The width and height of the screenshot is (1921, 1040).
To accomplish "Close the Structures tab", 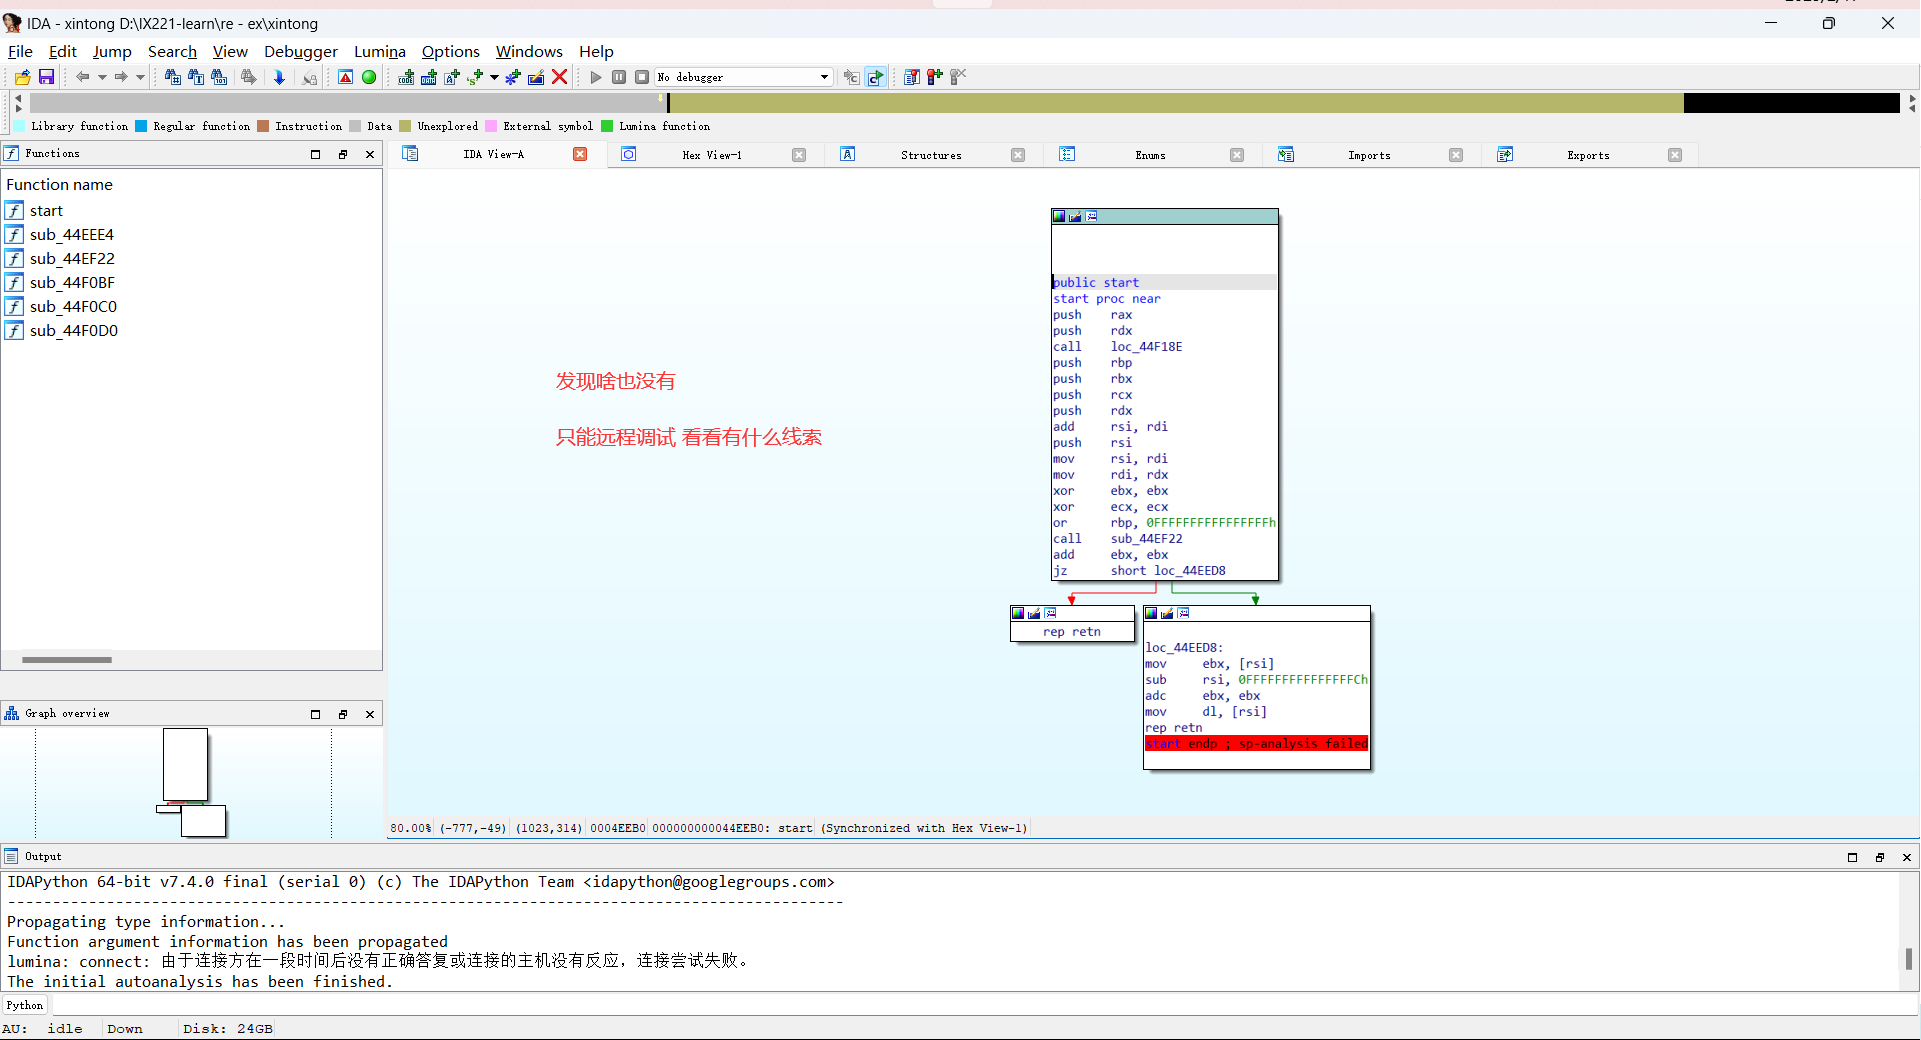I will [x=1018, y=155].
